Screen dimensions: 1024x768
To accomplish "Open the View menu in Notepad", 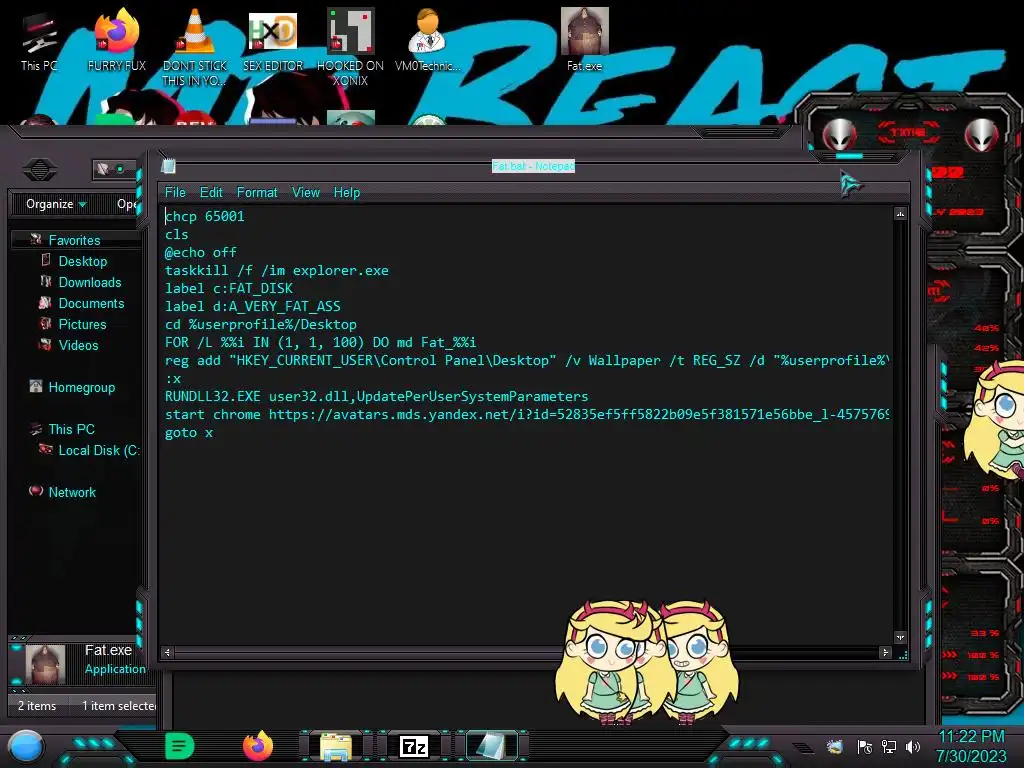I will 306,193.
